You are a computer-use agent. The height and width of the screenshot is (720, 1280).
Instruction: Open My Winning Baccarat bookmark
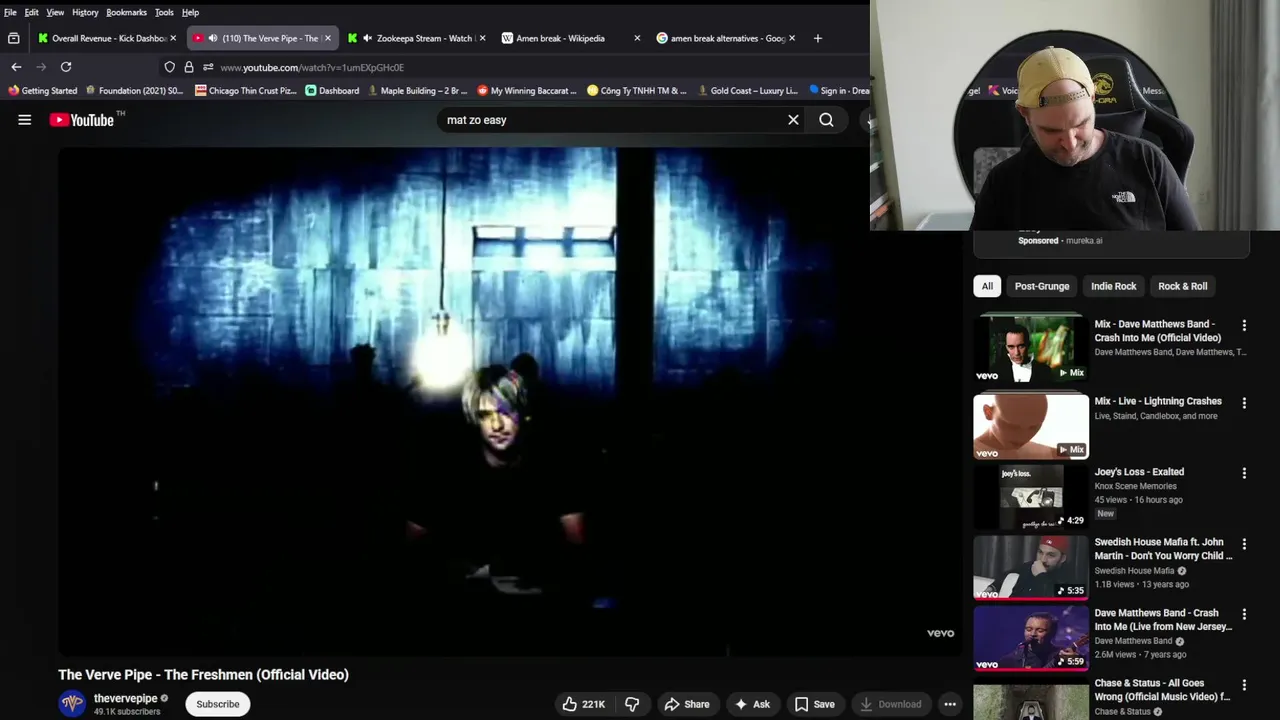(x=527, y=91)
